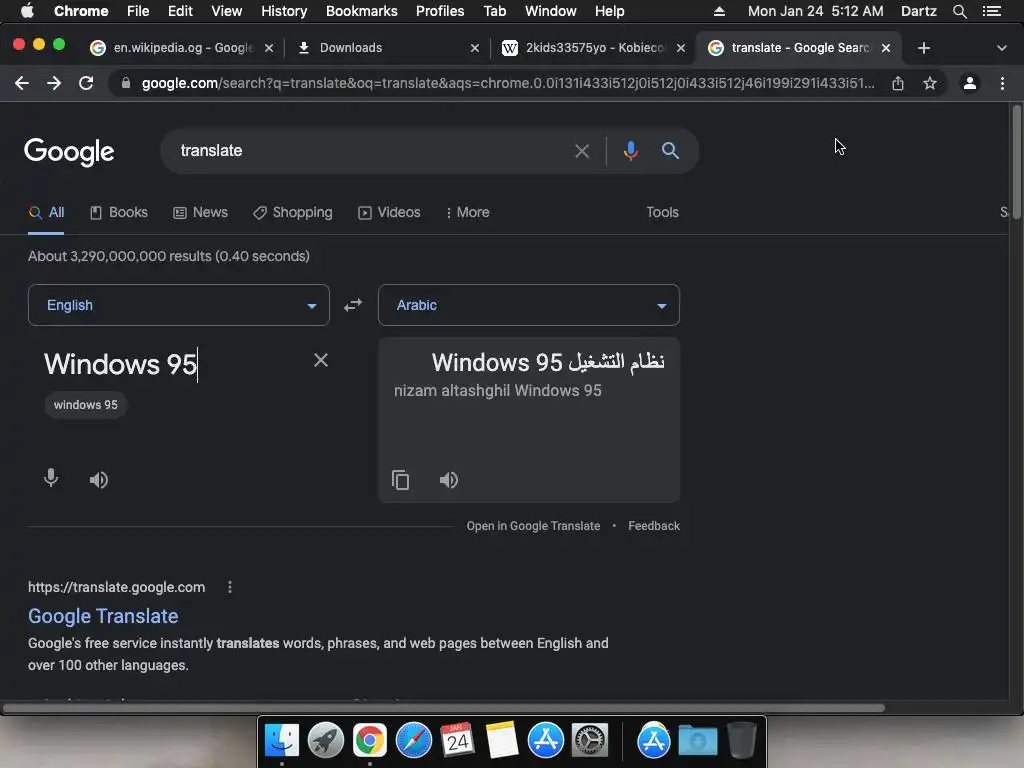
Task: Clear the Windows 95 source text
Action: (x=321, y=360)
